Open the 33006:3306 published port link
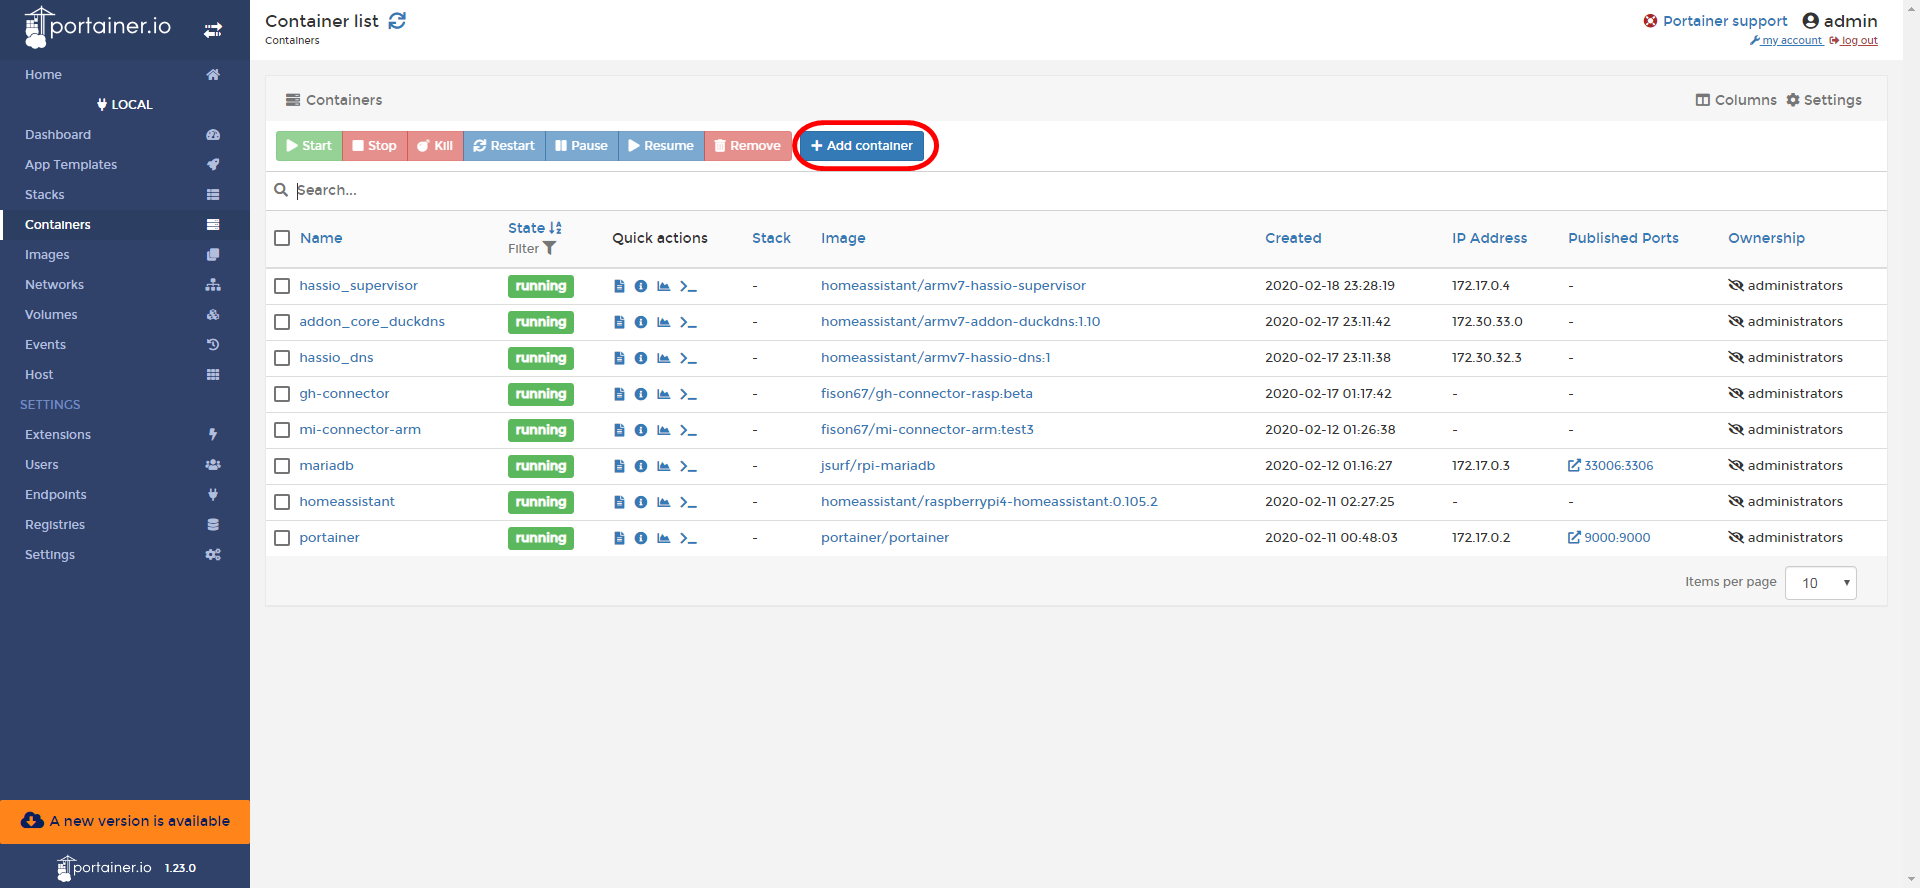This screenshot has height=888, width=1920. pyautogui.click(x=1611, y=466)
